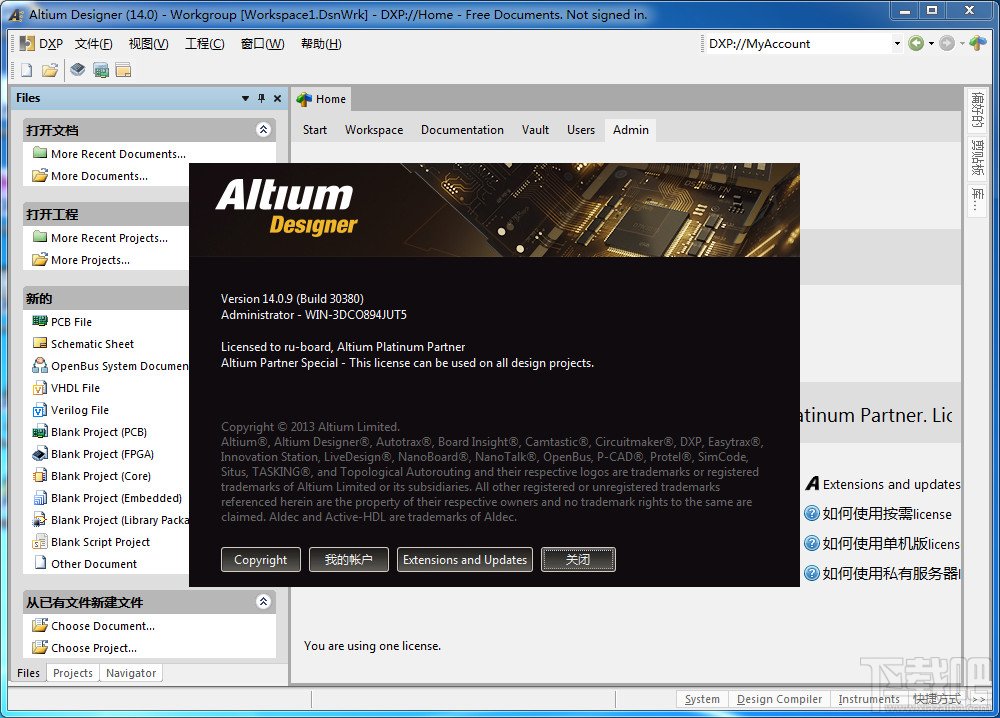Switch to the Vault page tab
1000x718 pixels.
coord(535,129)
